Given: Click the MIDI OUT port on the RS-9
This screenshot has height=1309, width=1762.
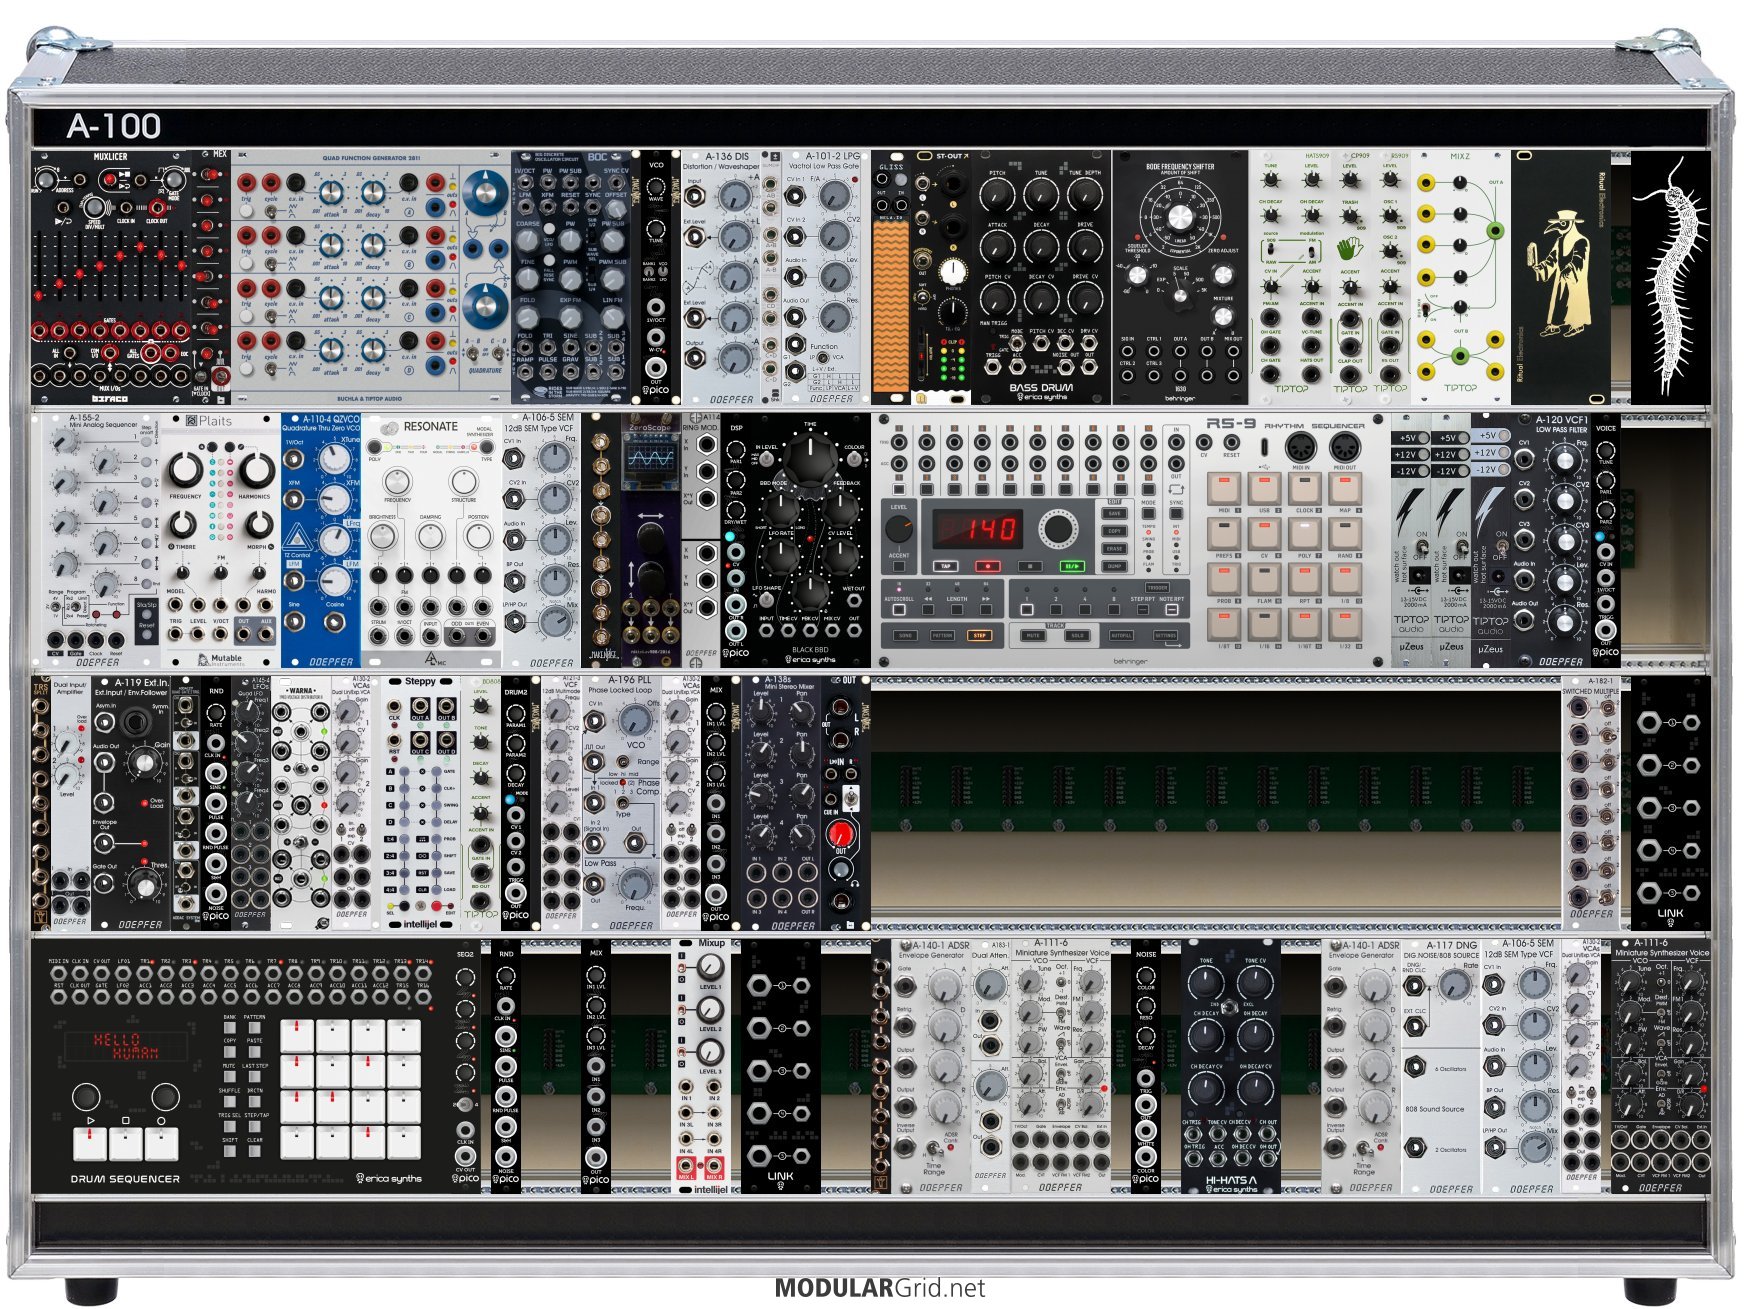Looking at the screenshot, I should [x=1344, y=447].
